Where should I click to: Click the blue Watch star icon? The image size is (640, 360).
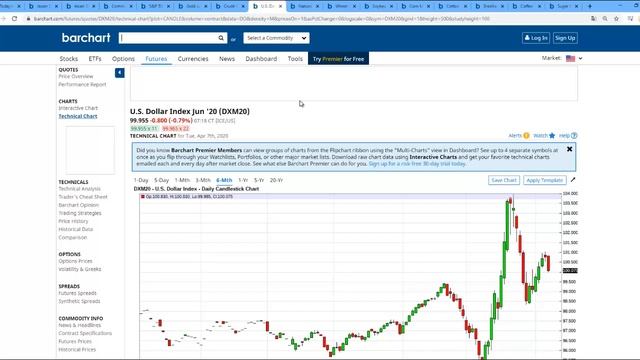[552, 136]
